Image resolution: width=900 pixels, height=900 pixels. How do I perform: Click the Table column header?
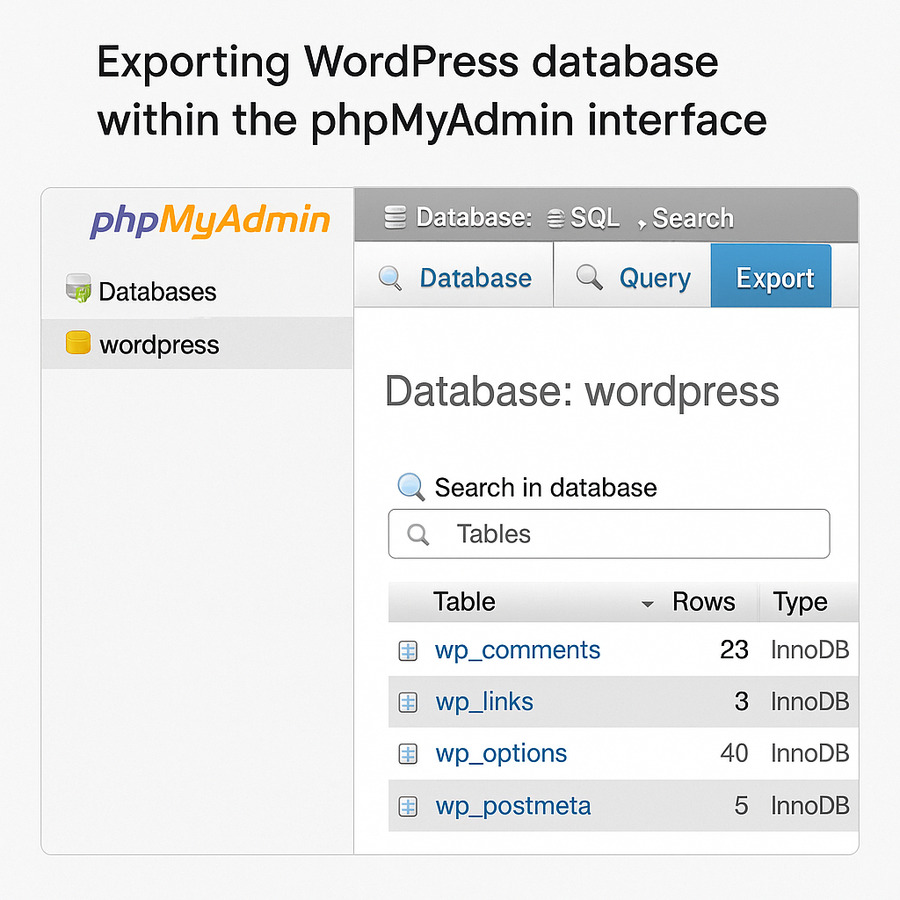464,602
